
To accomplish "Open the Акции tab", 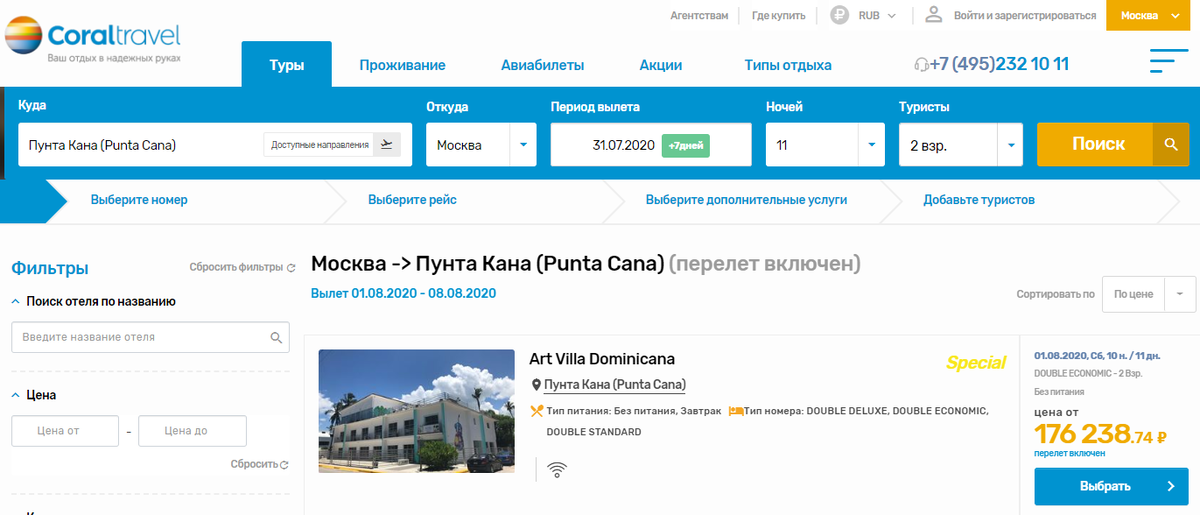I will [660, 65].
